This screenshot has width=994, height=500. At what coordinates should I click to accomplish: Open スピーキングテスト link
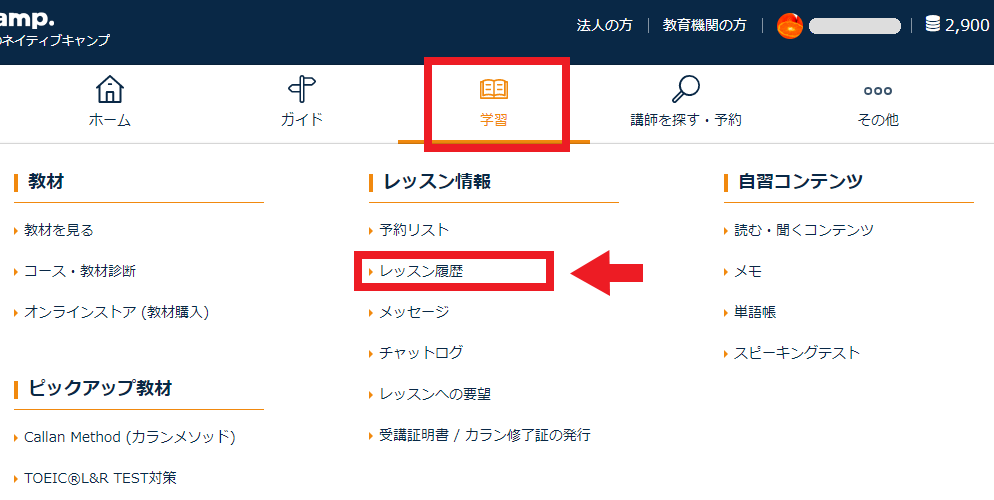point(797,353)
